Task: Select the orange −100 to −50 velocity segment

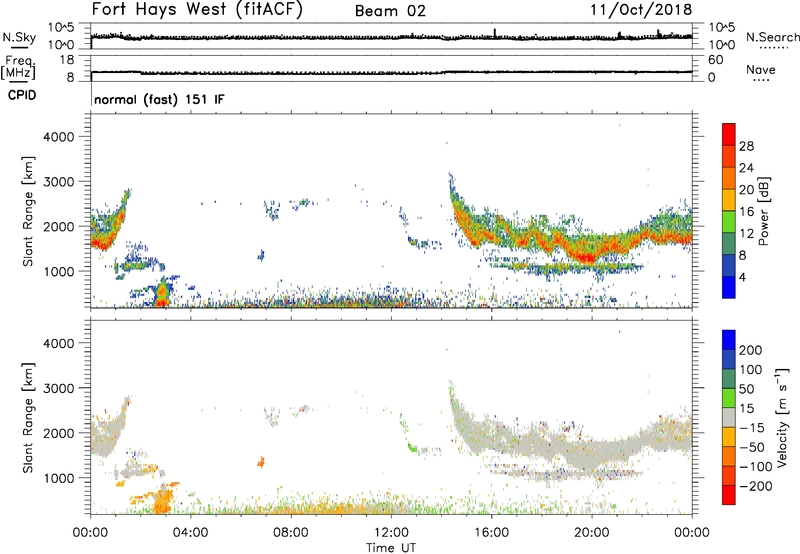Action: [x=729, y=456]
